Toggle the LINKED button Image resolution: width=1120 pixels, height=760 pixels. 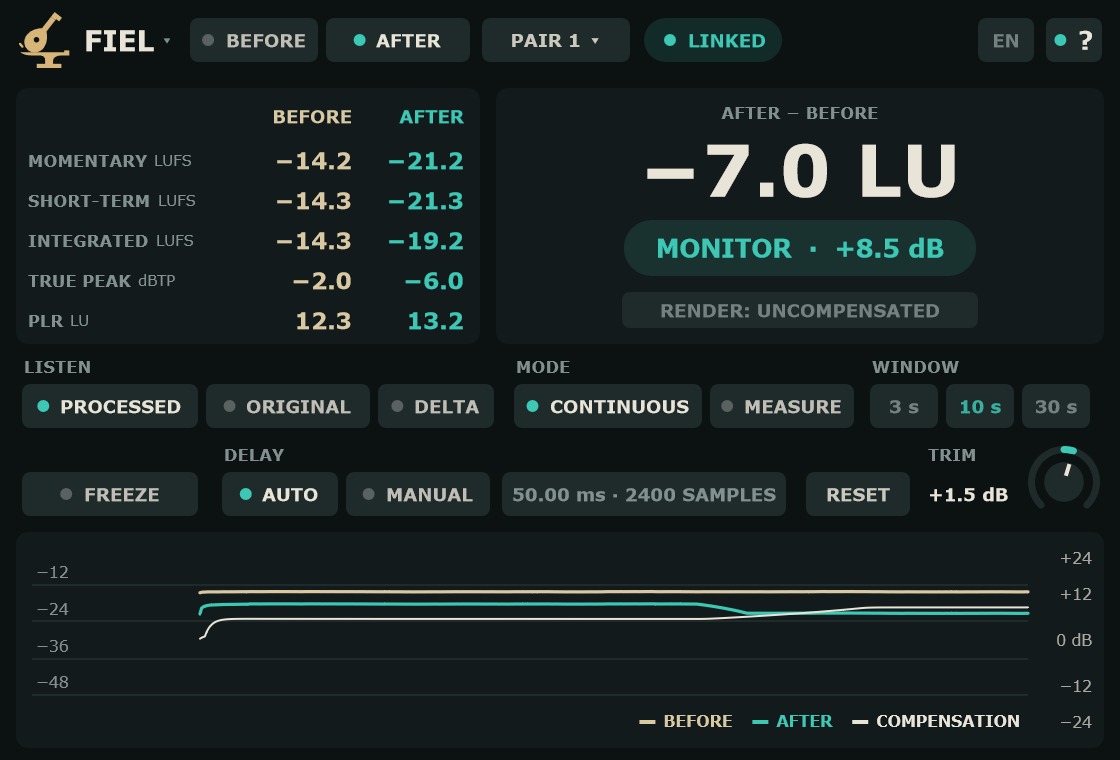(713, 41)
